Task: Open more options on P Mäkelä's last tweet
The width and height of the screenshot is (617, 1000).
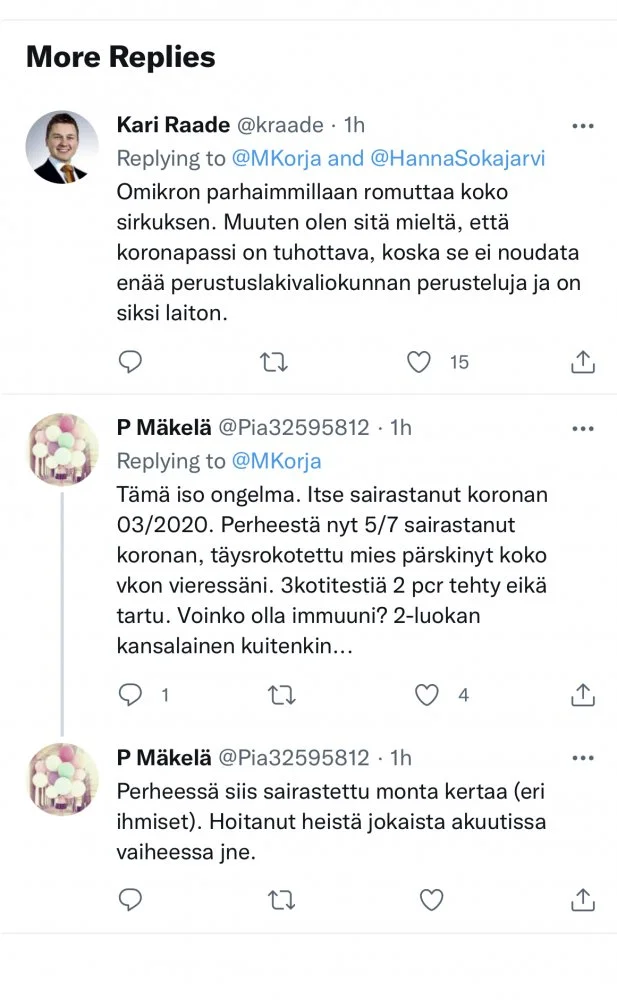Action: 582,757
